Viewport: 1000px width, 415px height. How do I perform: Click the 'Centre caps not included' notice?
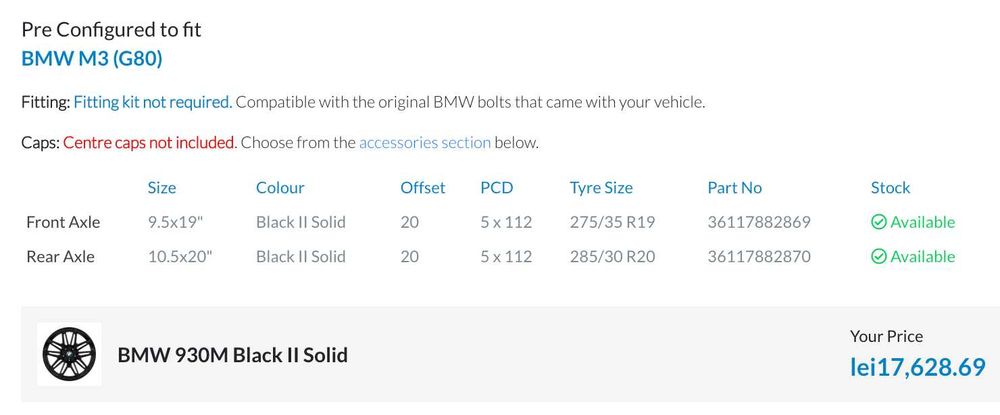tap(149, 142)
